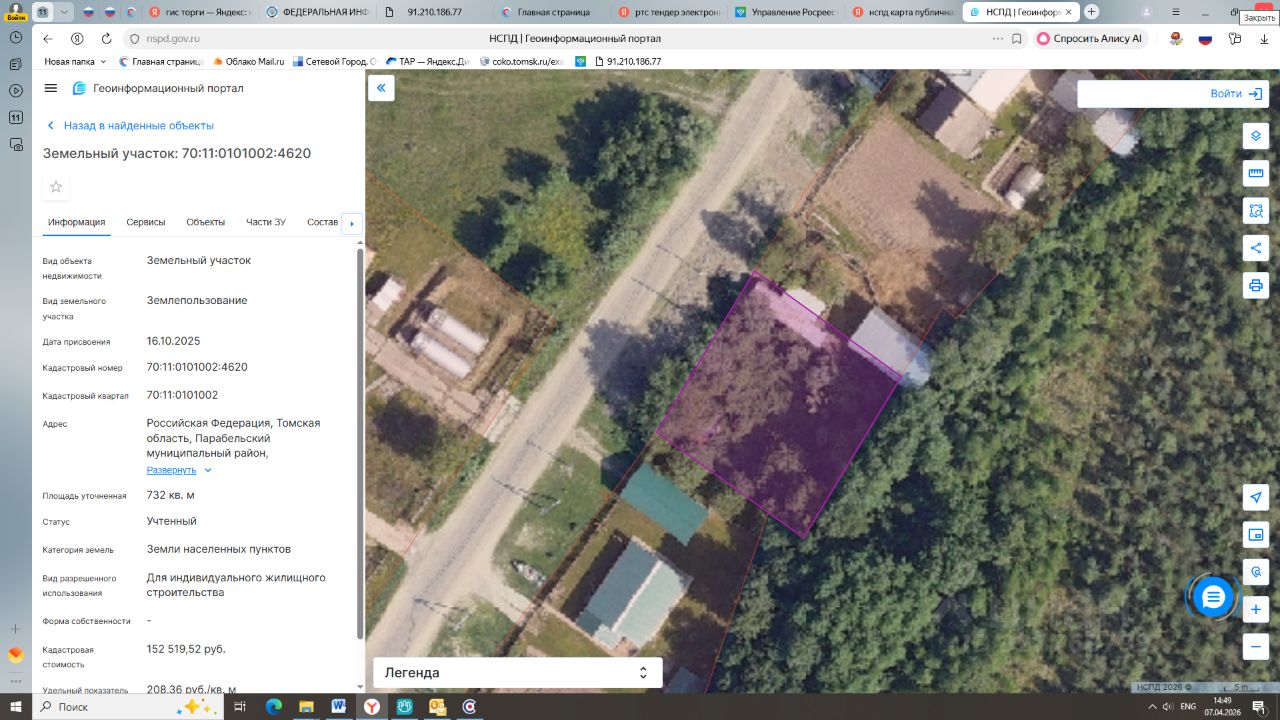Open the Облако Mail.ru bookmark
Viewport: 1280px width, 720px height.
pyautogui.click(x=248, y=61)
